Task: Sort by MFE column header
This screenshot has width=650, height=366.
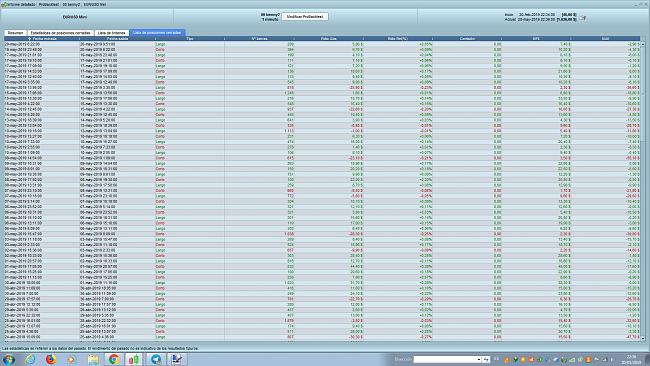Action: coord(536,39)
